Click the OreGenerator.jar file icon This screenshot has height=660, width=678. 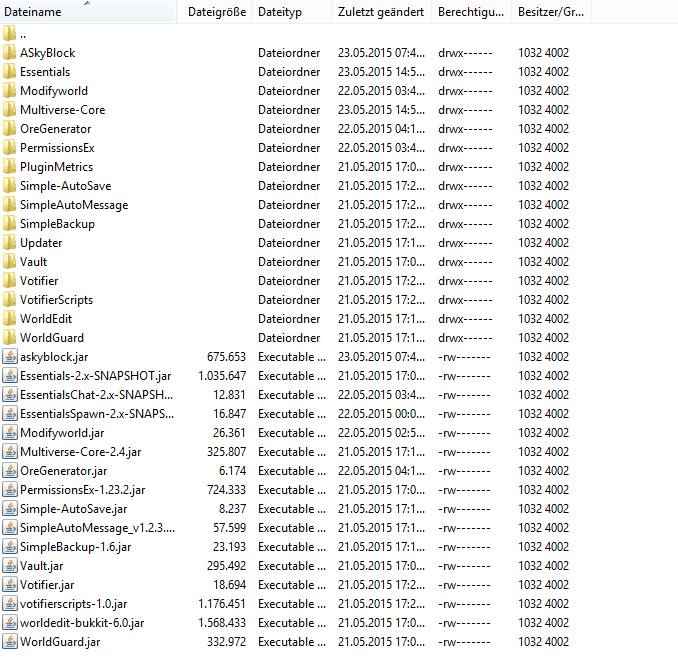(x=10, y=471)
